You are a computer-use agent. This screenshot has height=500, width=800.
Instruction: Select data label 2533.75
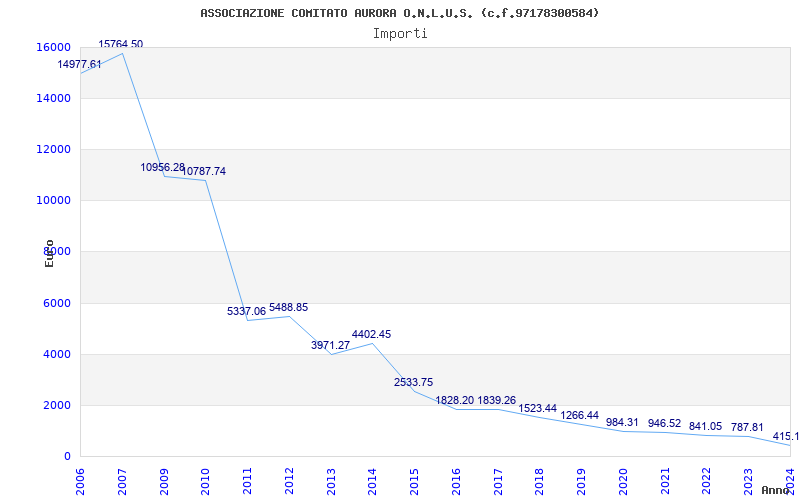coord(413,383)
